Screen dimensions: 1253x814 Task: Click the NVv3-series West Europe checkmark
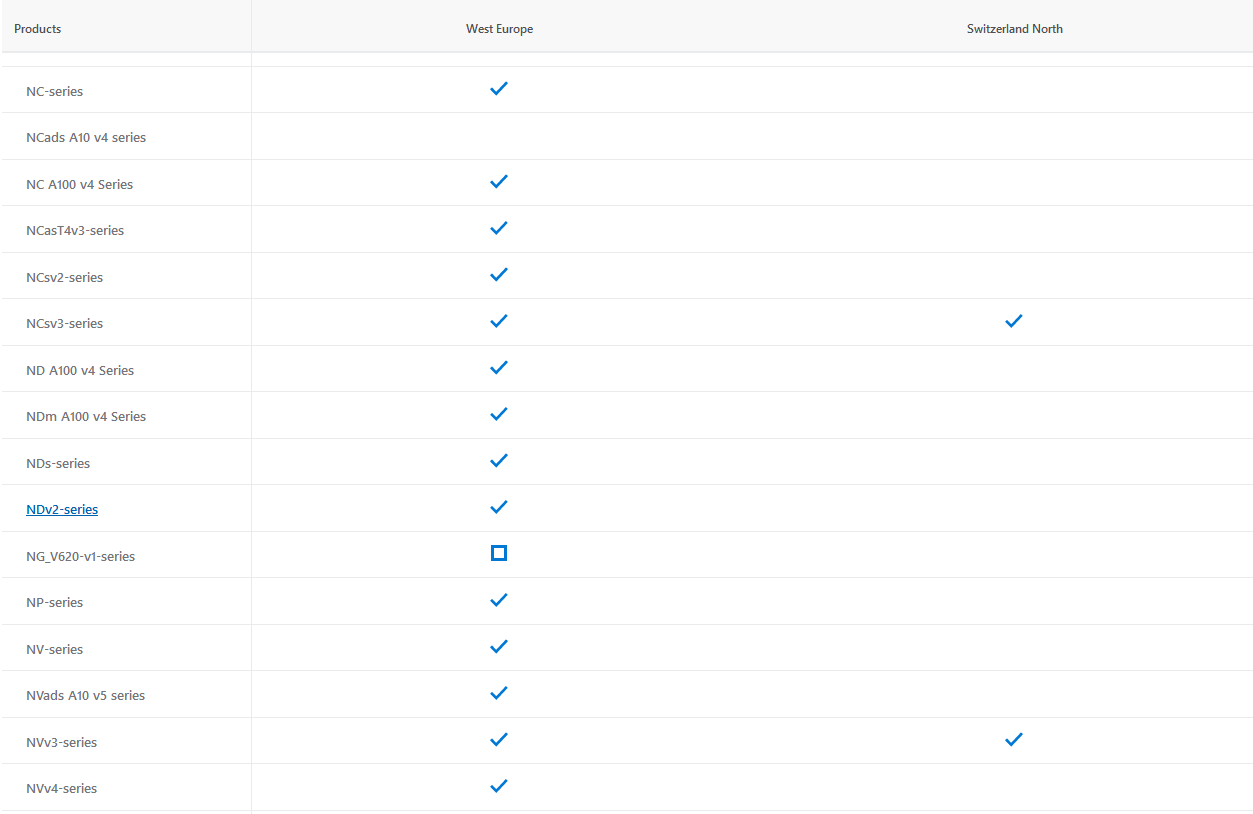[x=499, y=739]
